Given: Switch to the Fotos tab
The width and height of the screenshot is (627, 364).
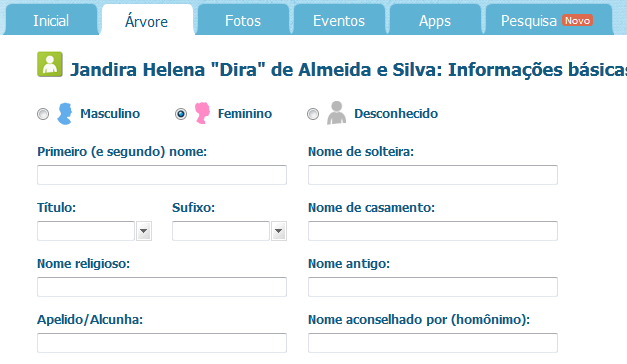Looking at the screenshot, I should pyautogui.click(x=243, y=20).
